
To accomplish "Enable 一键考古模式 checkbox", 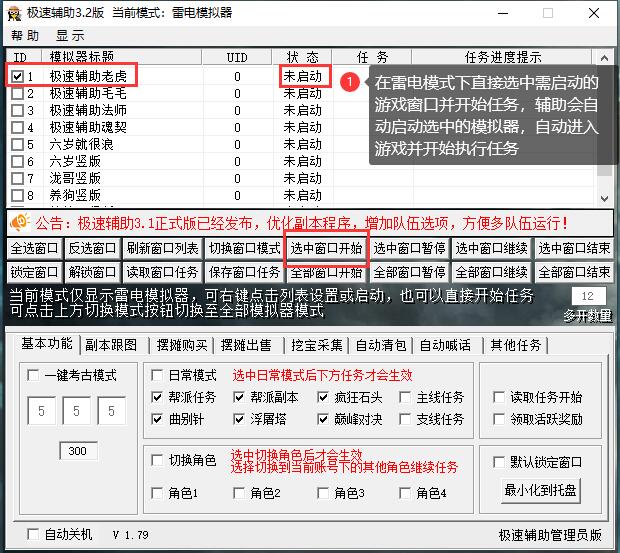I will click(x=33, y=375).
